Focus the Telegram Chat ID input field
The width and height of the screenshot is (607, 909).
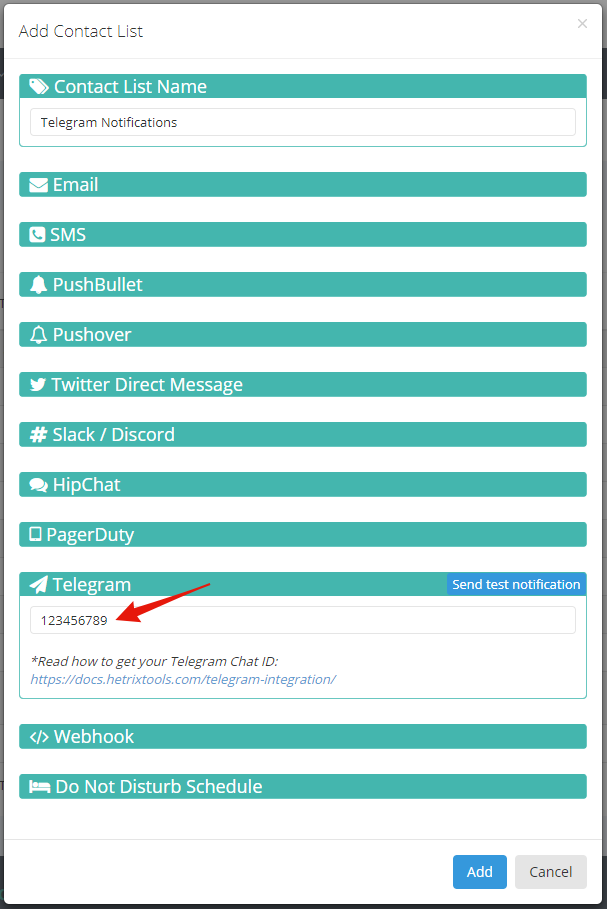pyautogui.click(x=303, y=620)
